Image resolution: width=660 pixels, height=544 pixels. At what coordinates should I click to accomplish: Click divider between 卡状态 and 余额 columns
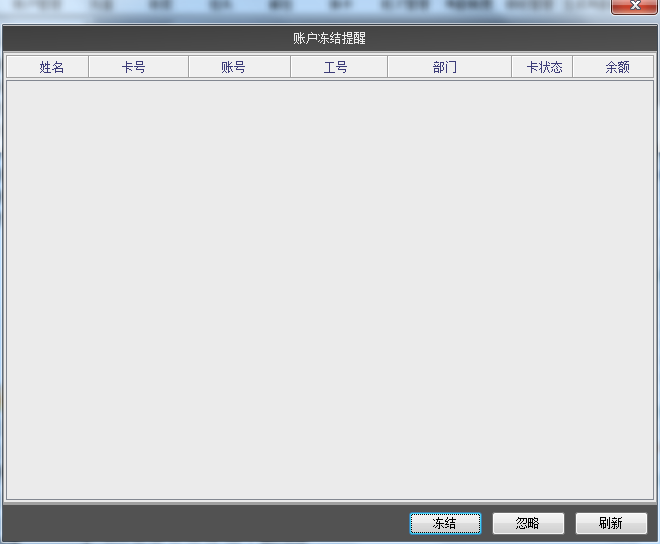(572, 67)
